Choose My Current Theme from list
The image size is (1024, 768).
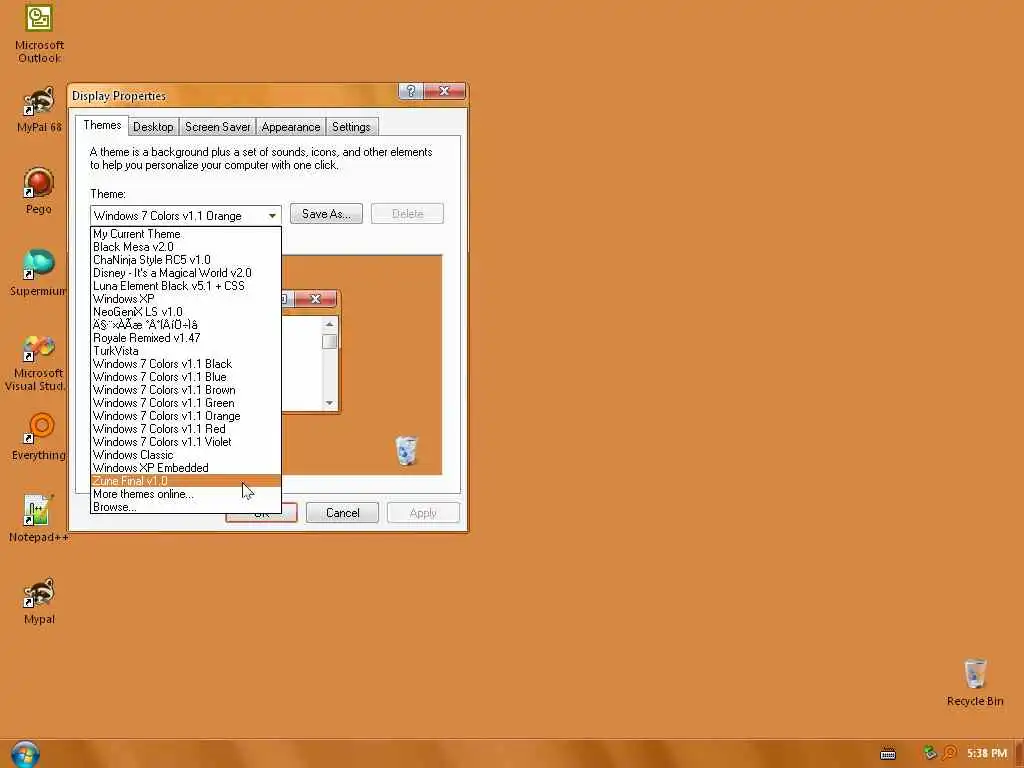point(186,234)
